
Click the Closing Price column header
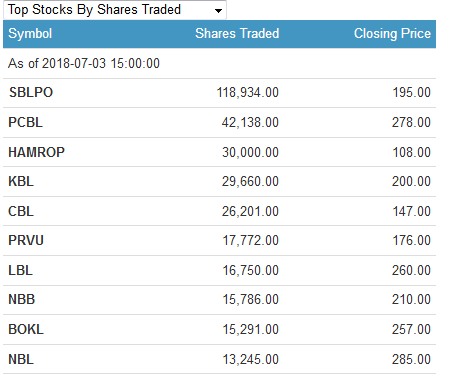click(392, 34)
